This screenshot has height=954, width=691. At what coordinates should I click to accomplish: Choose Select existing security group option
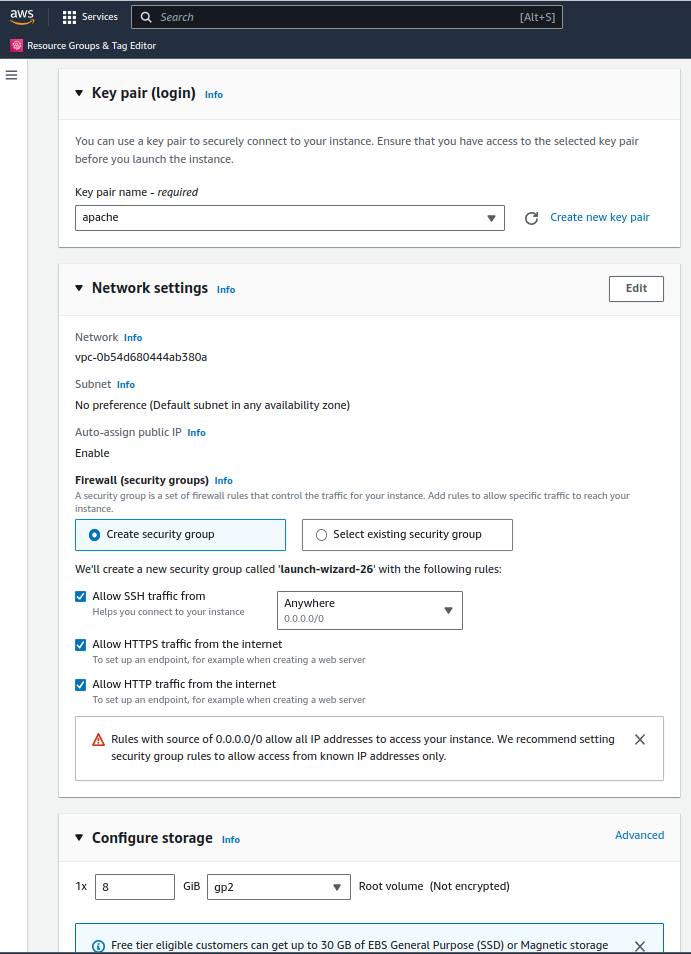click(407, 535)
